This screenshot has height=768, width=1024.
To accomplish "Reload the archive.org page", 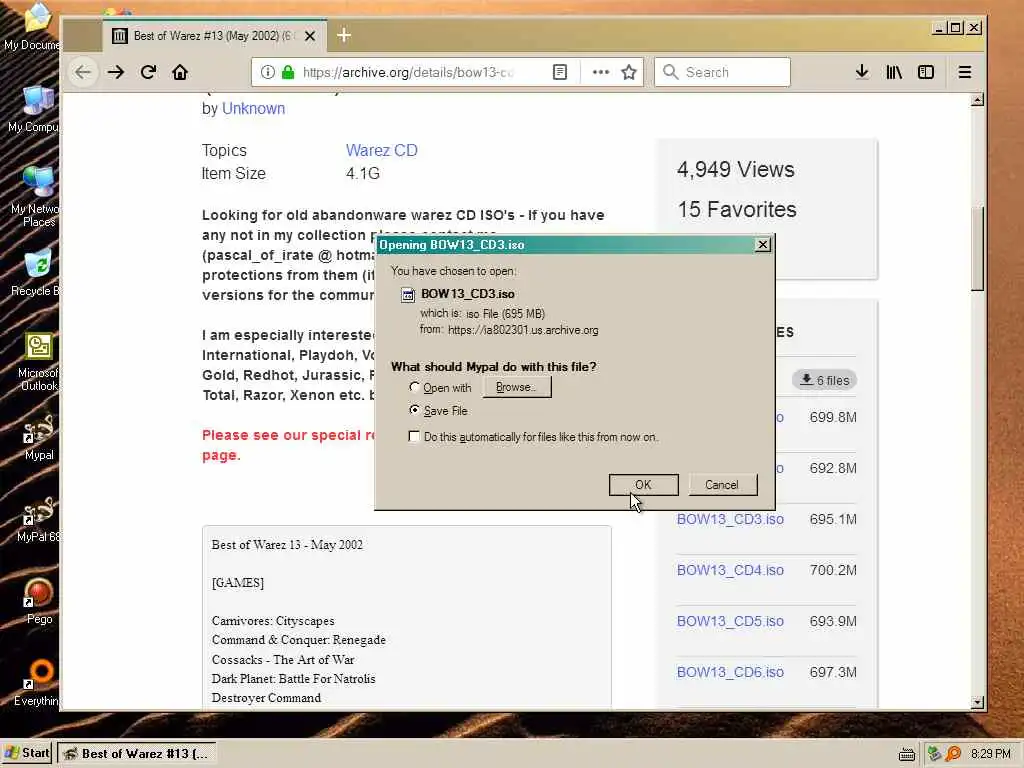I will (x=148, y=72).
